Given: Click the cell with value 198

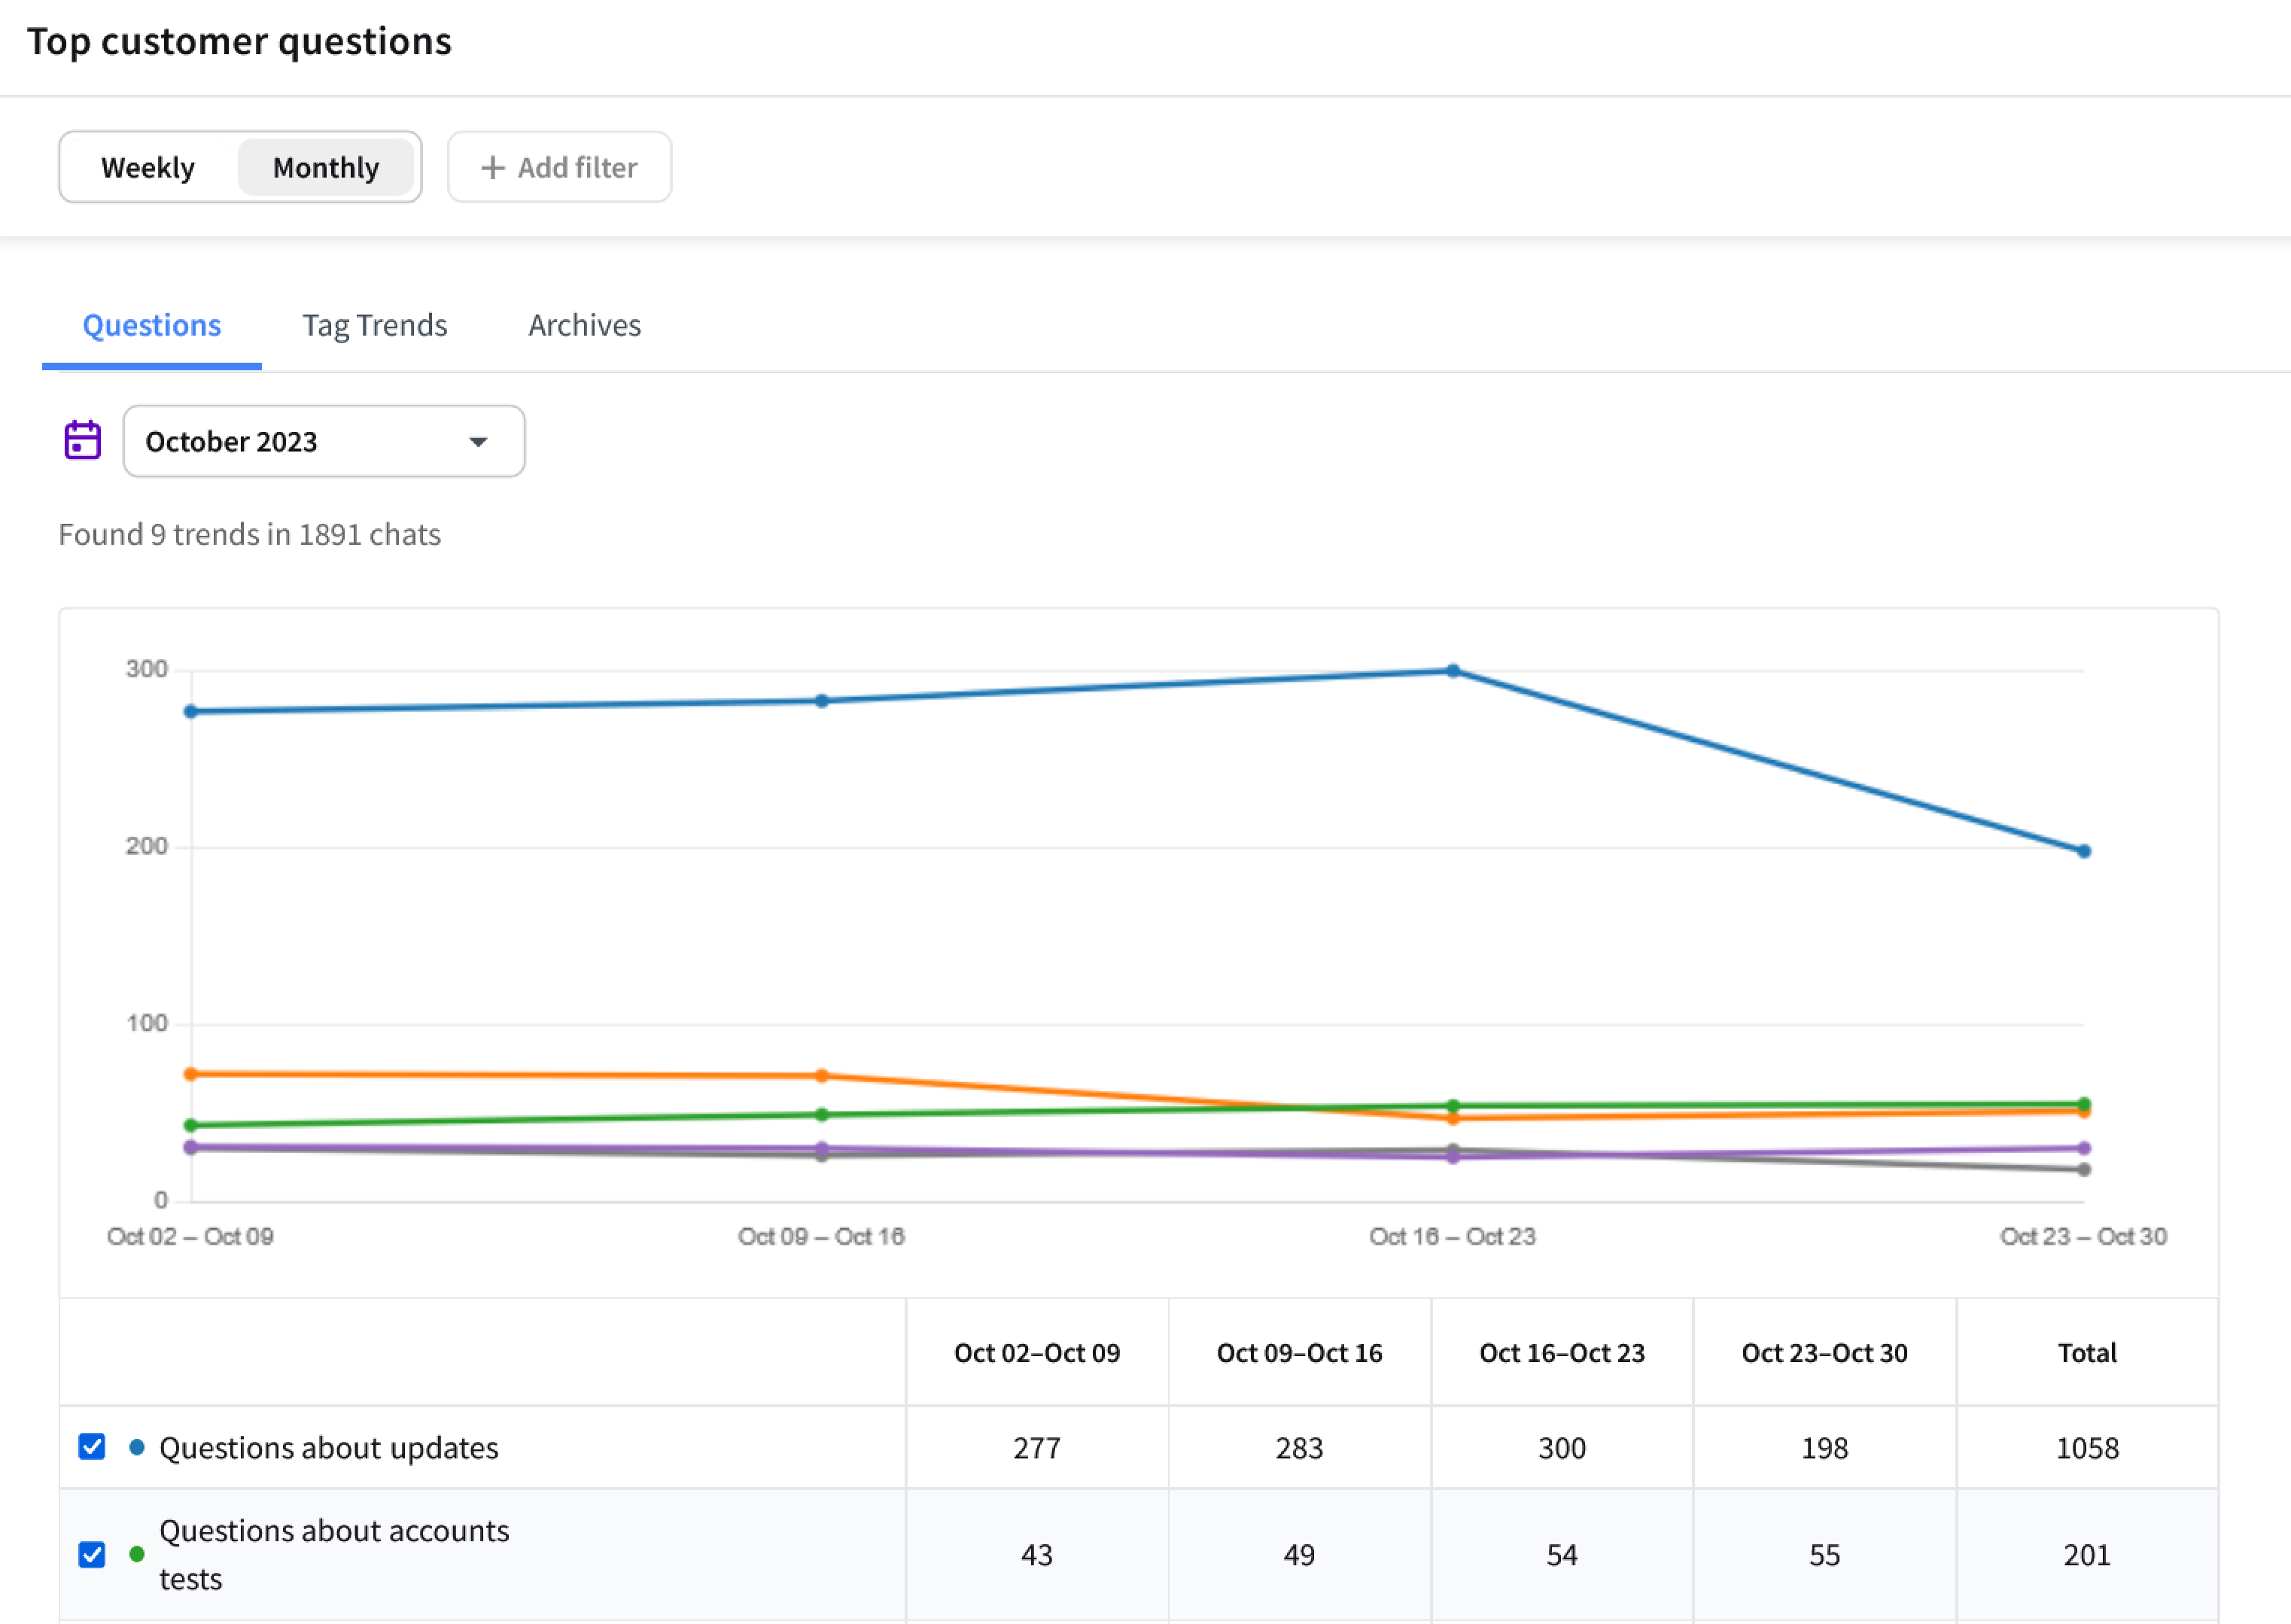Looking at the screenshot, I should (1825, 1448).
